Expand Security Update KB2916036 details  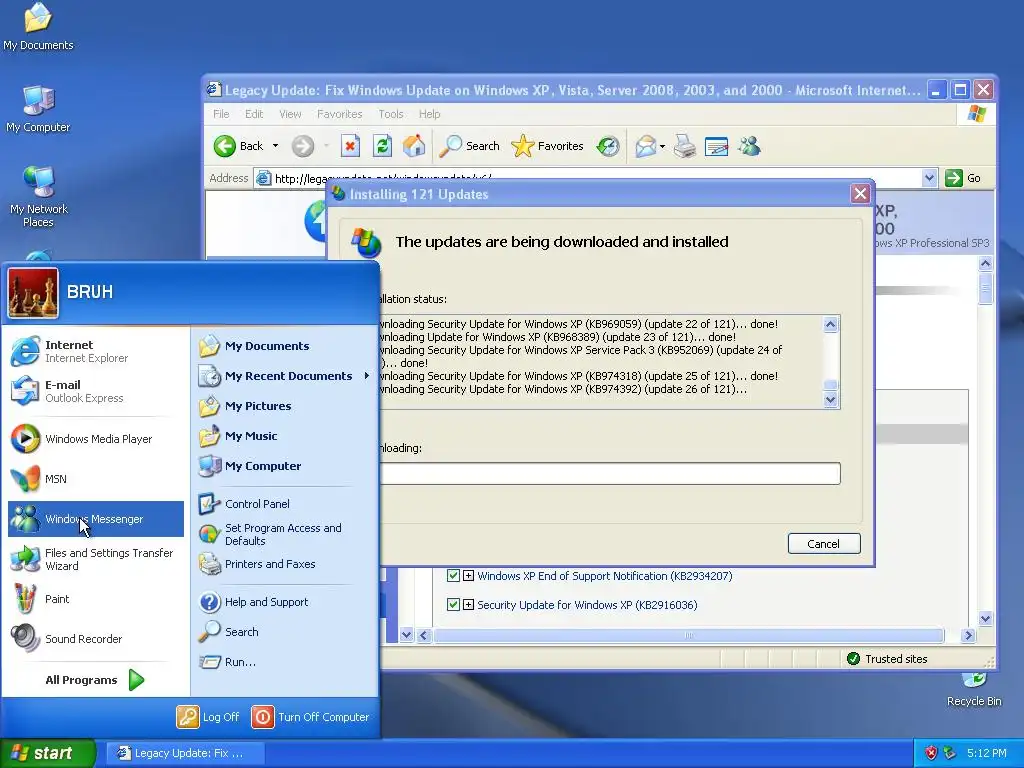coord(468,604)
